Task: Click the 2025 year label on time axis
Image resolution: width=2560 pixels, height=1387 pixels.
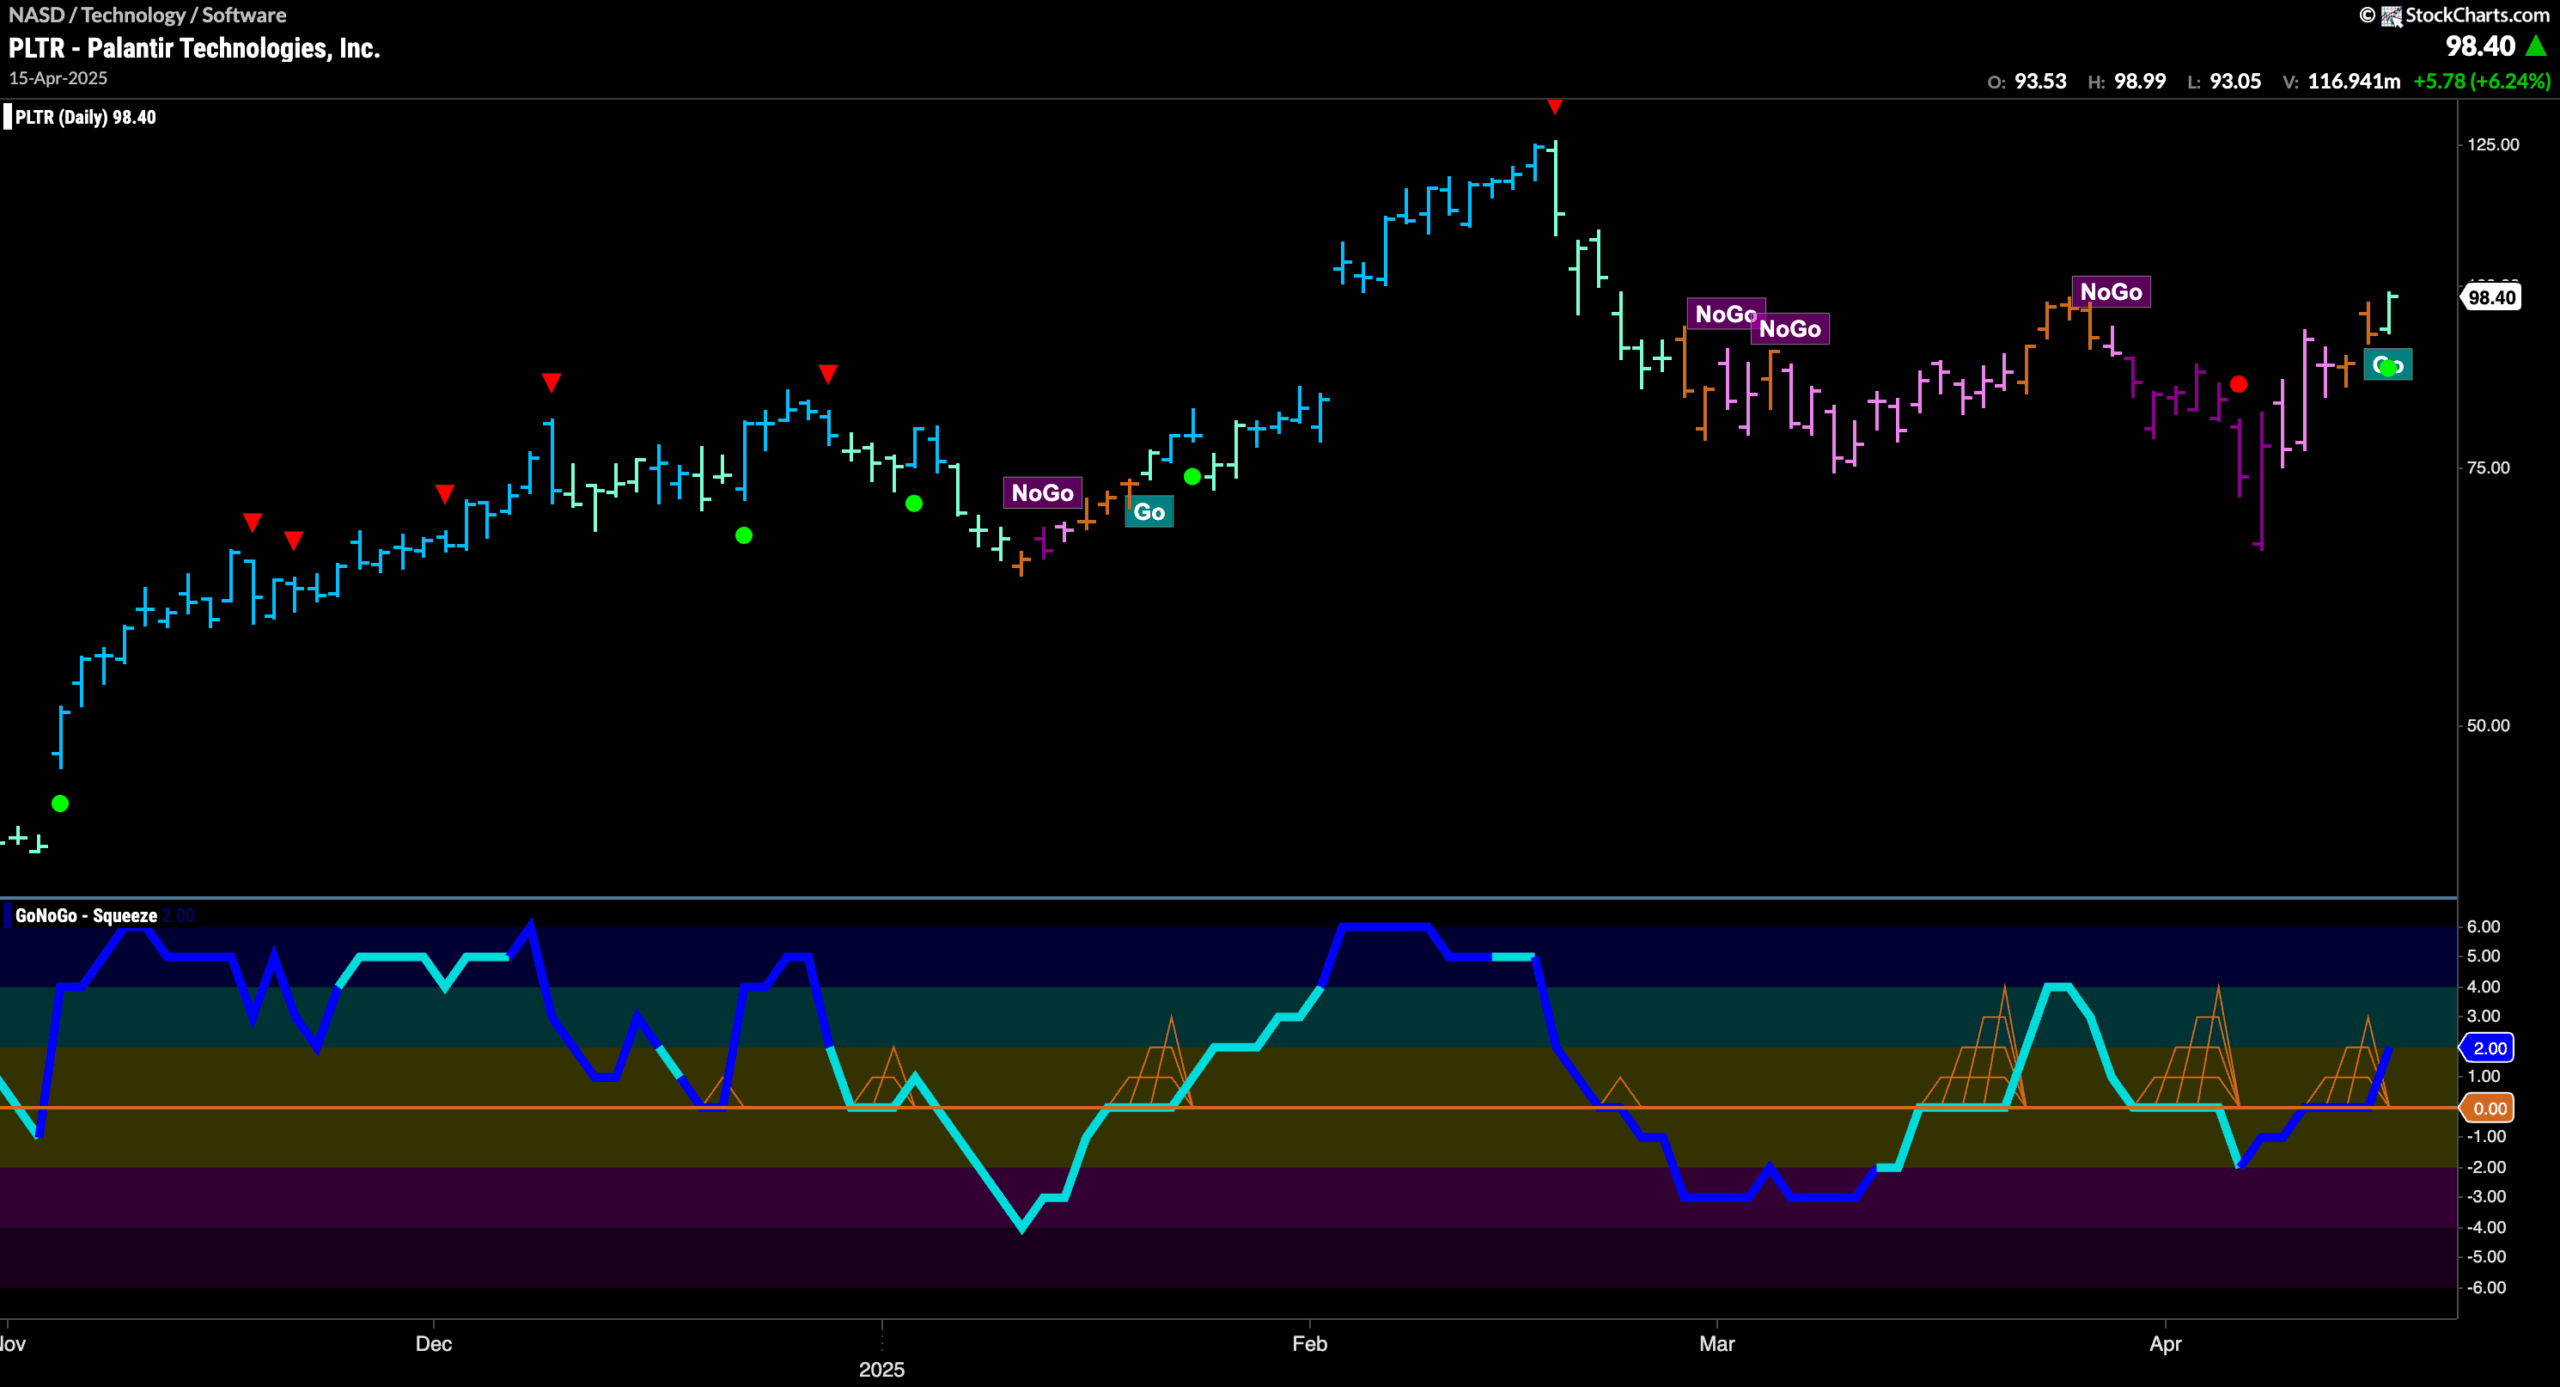Action: 881,1369
